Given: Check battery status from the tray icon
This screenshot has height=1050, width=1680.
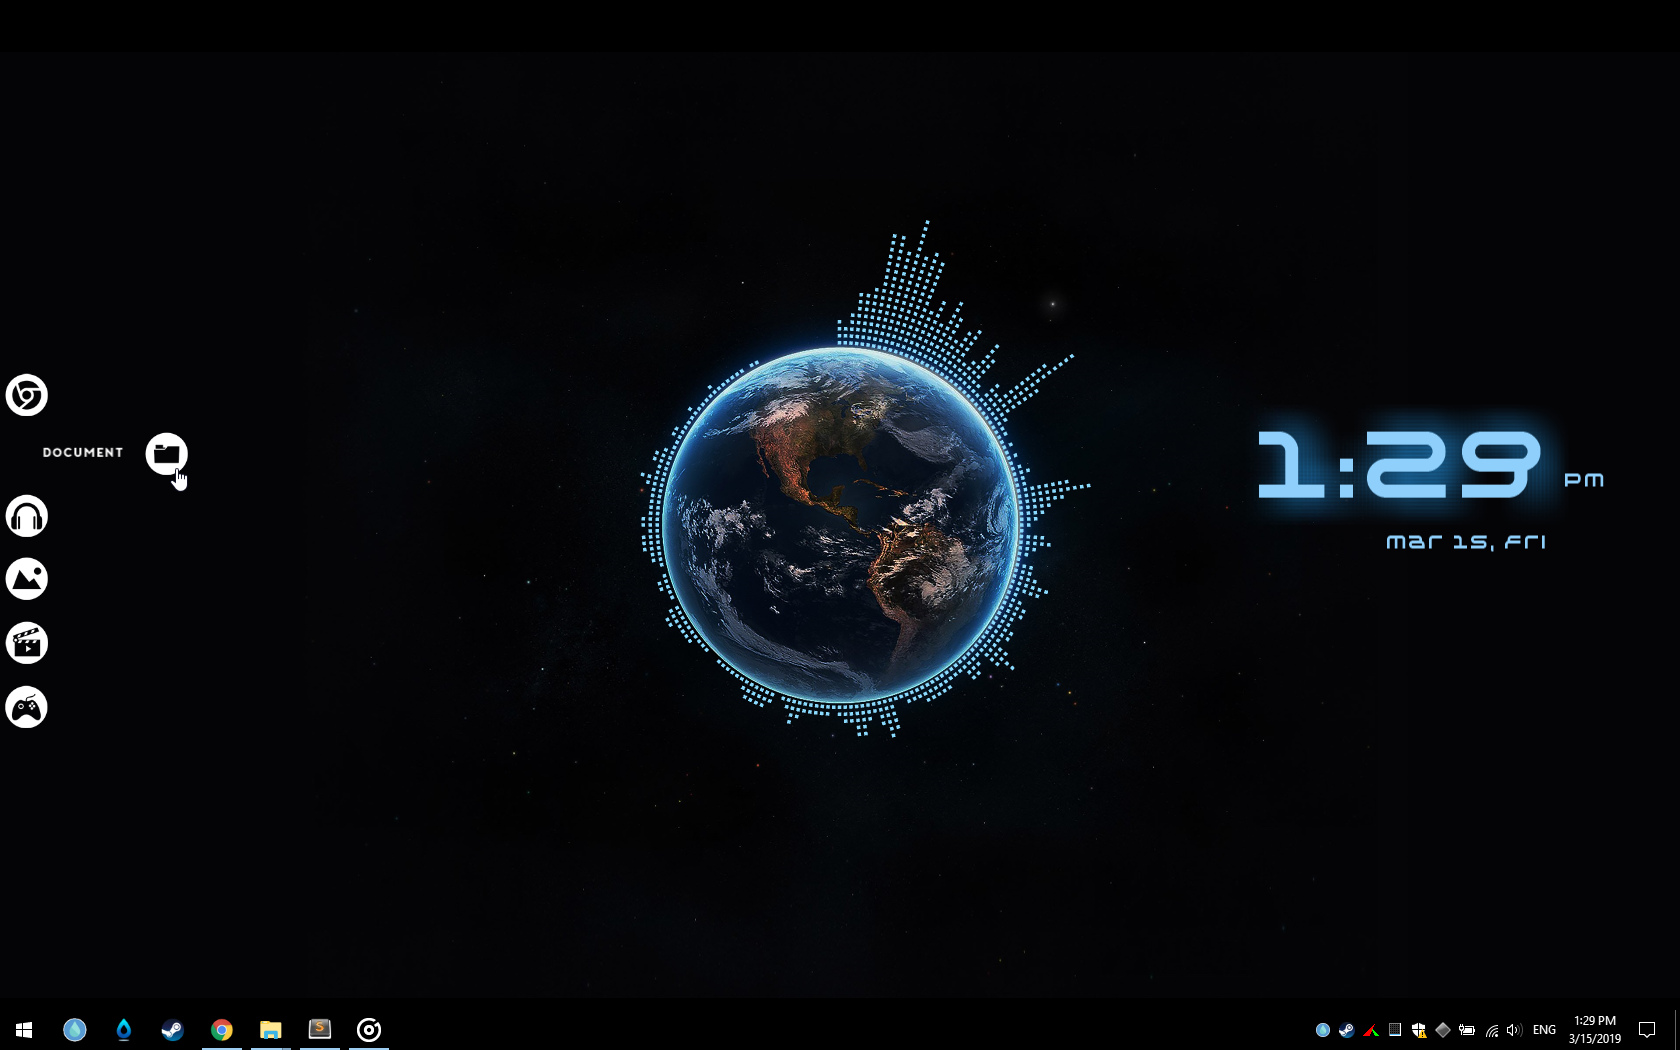Looking at the screenshot, I should pos(1467,1030).
